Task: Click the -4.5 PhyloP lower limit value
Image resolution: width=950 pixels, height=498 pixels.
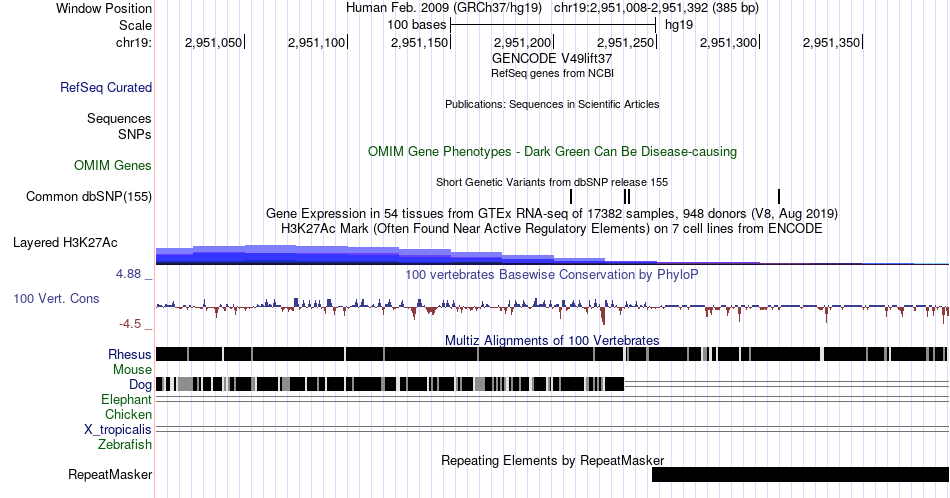Action: pyautogui.click(x=130, y=324)
